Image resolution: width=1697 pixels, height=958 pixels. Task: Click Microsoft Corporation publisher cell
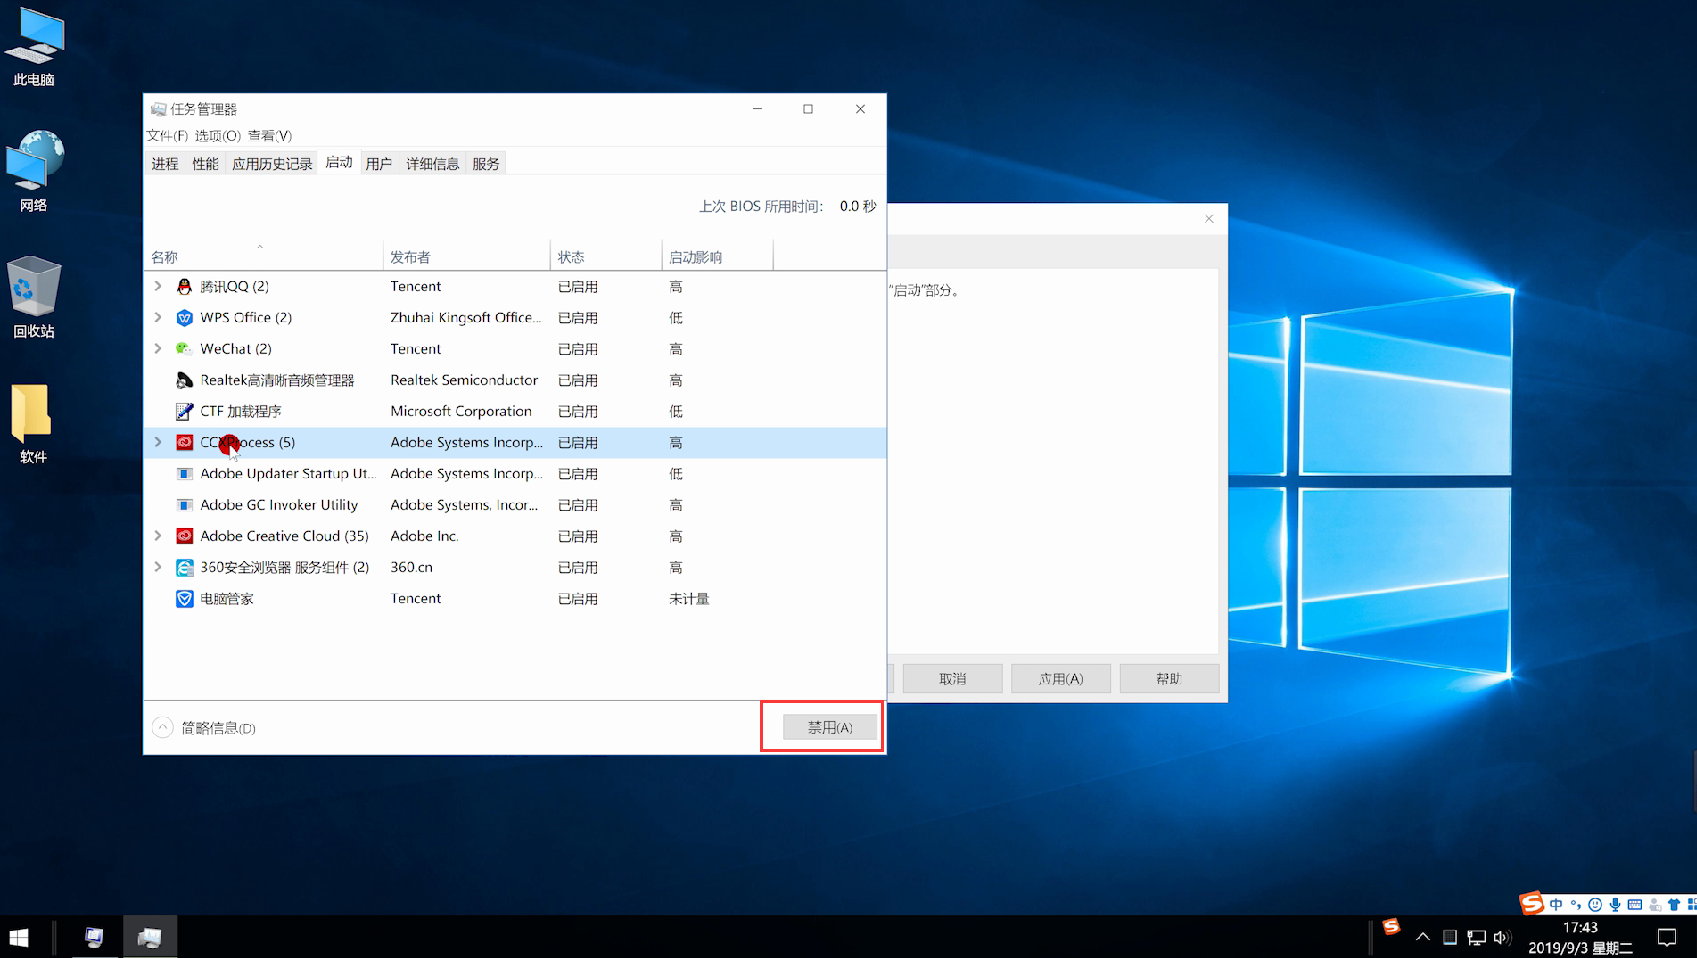pos(461,411)
